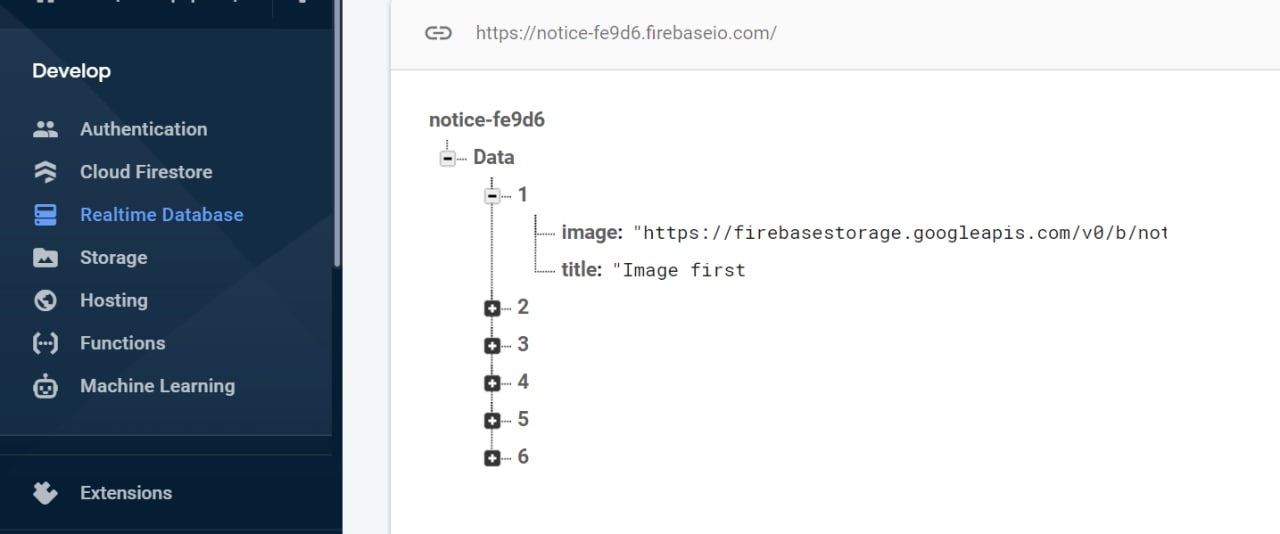Image resolution: width=1280 pixels, height=534 pixels.
Task: Click the Hosting globe icon
Action: [45, 300]
